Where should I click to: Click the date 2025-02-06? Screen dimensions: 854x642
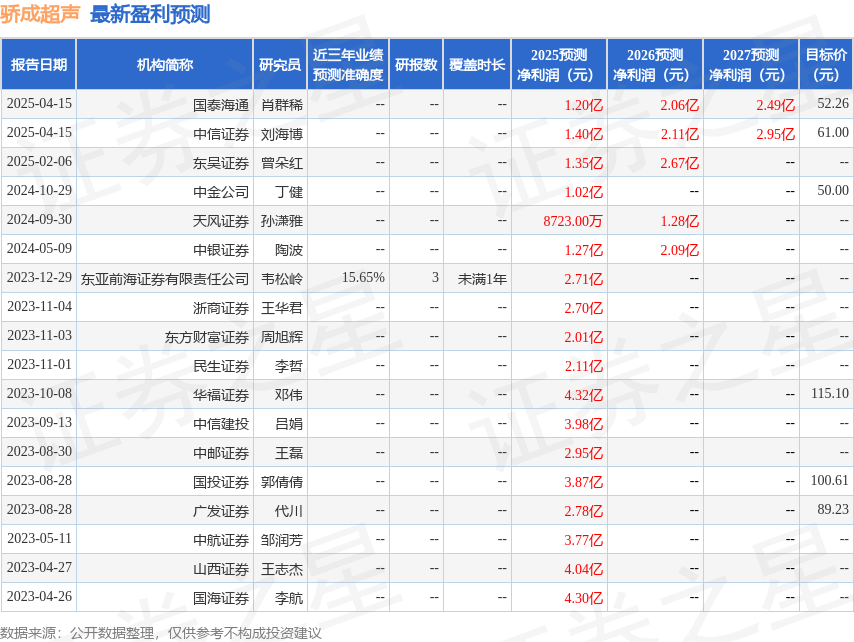point(39,161)
